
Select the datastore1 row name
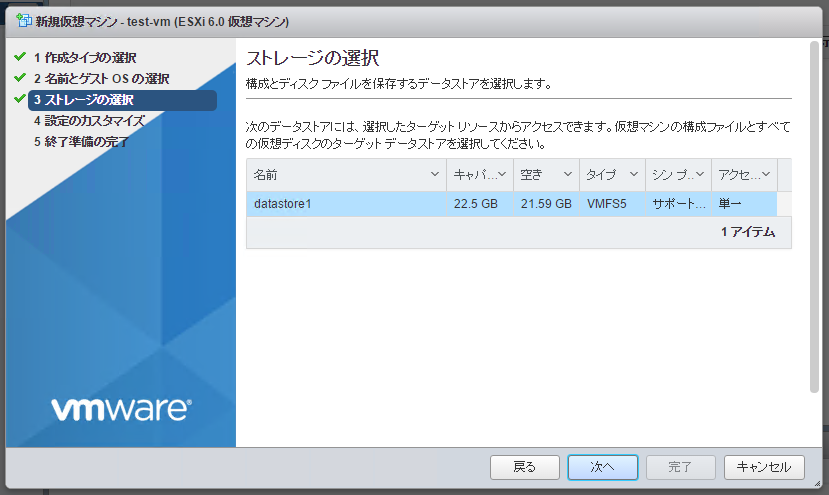[282, 204]
